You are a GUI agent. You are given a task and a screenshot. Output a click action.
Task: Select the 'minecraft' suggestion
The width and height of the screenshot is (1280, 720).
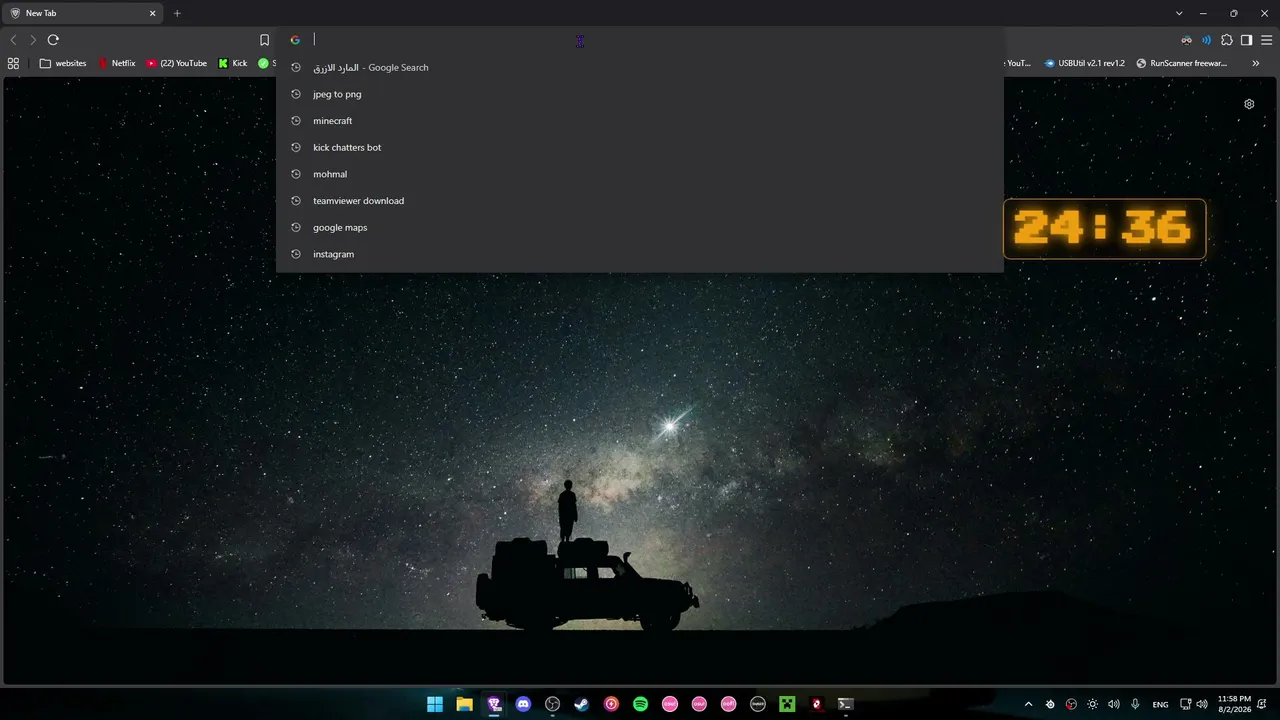pos(640,121)
